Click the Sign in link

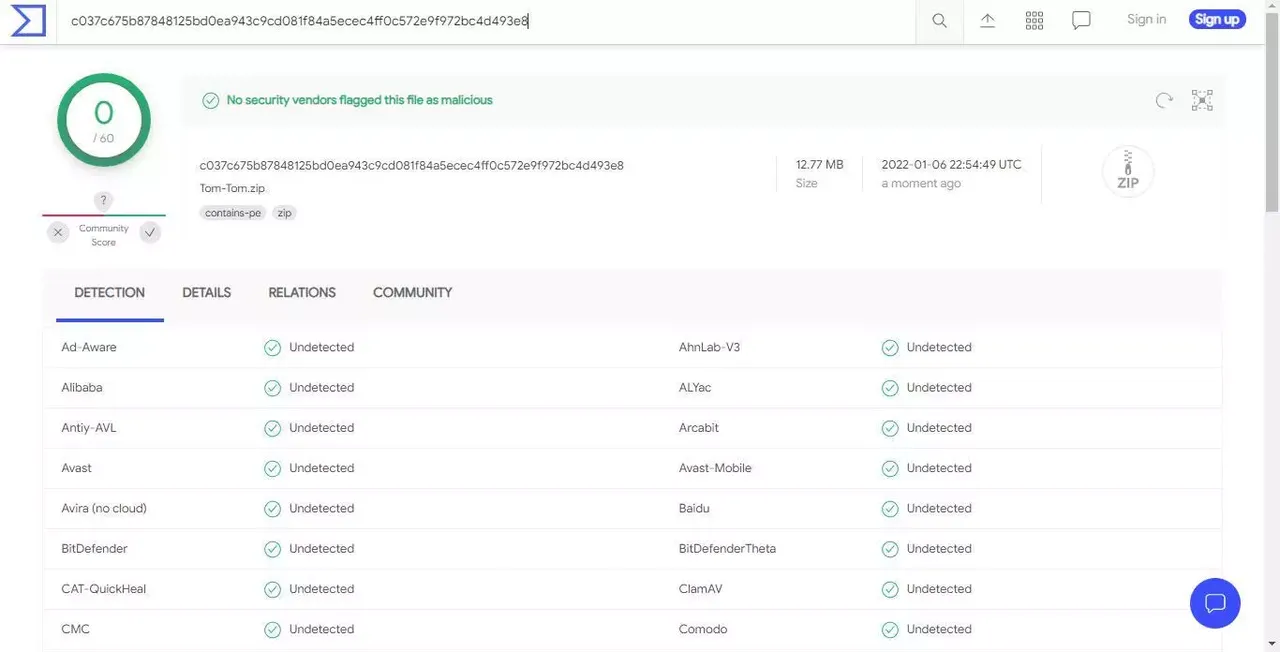pos(1146,19)
